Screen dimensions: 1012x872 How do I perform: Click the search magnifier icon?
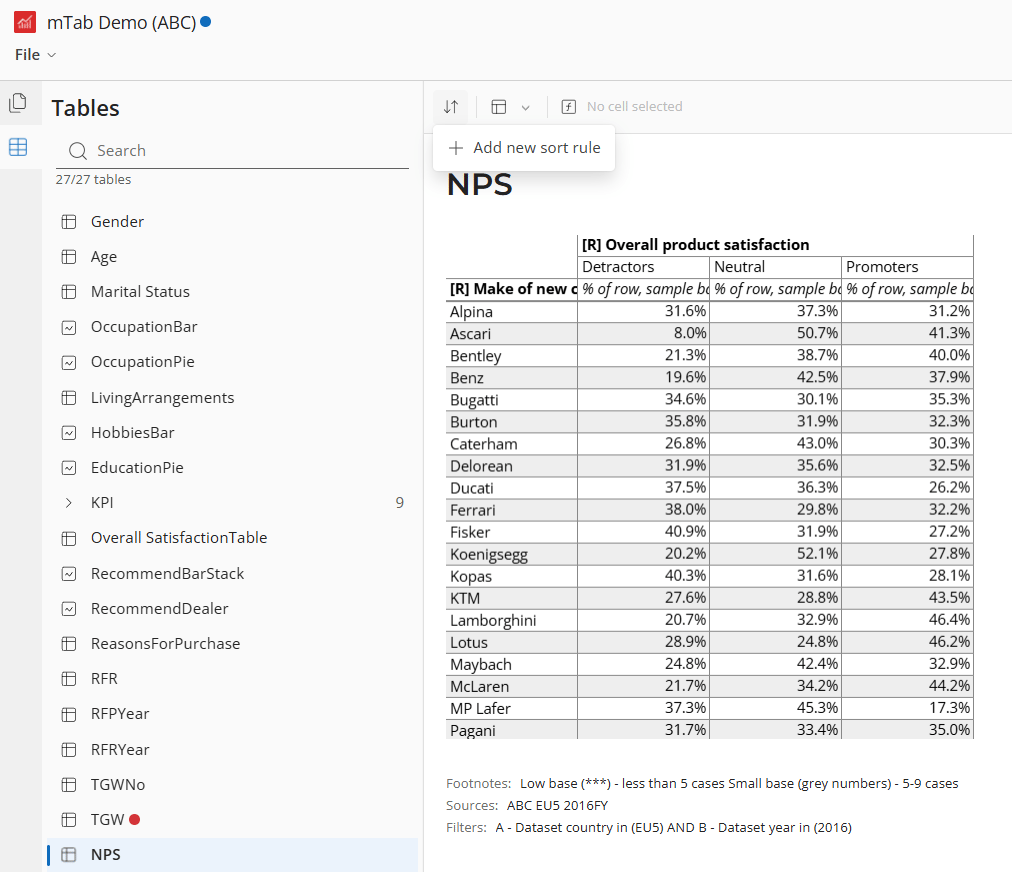[x=77, y=151]
